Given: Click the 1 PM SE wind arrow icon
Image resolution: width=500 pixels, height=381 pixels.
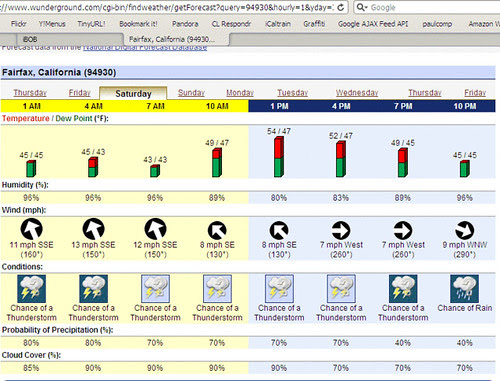Looking at the screenshot, I should (279, 230).
